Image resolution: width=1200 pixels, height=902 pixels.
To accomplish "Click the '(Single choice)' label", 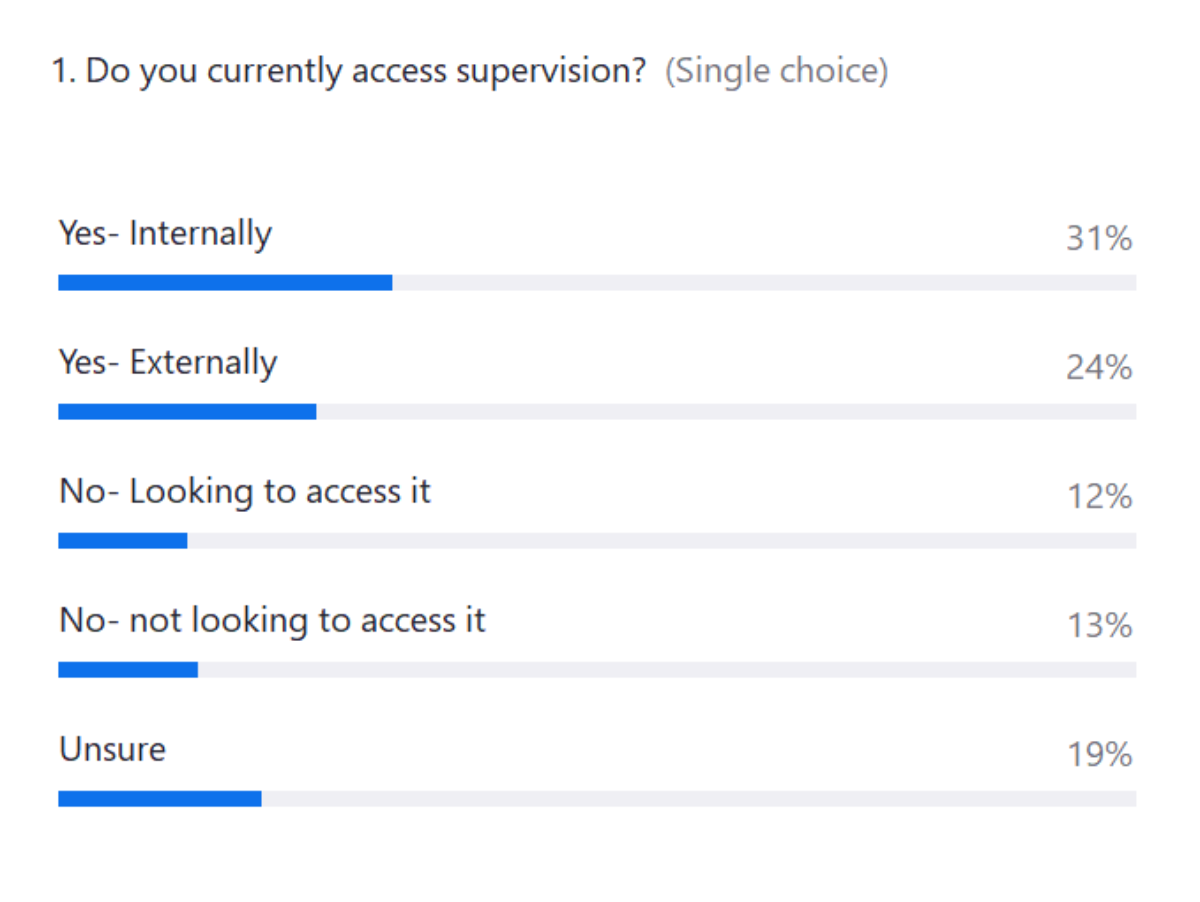I will click(777, 73).
